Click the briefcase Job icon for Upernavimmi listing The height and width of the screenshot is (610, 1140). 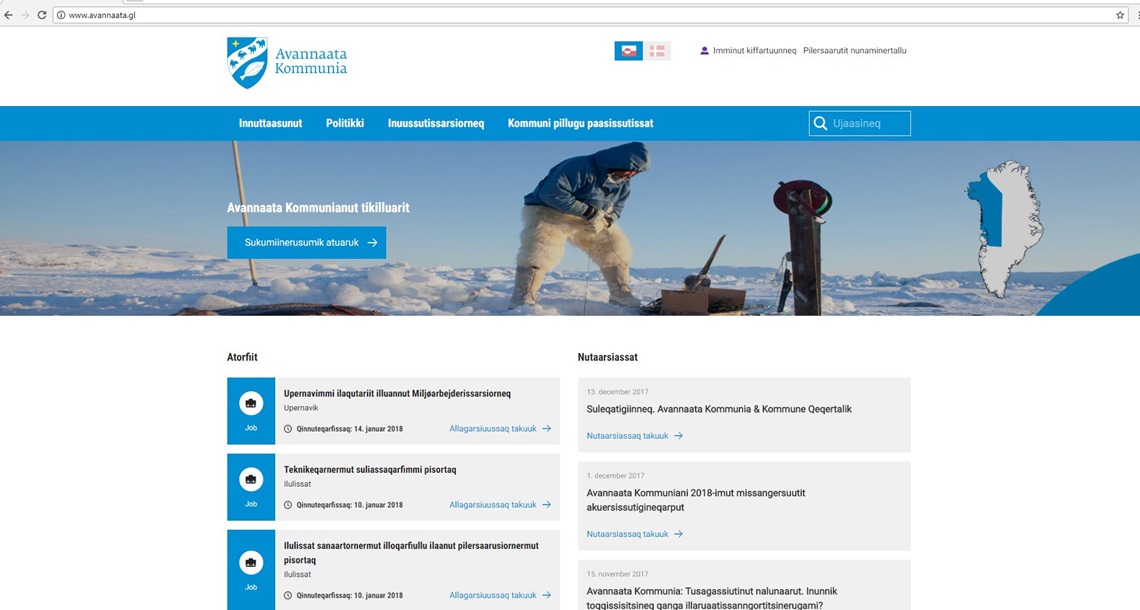251,404
